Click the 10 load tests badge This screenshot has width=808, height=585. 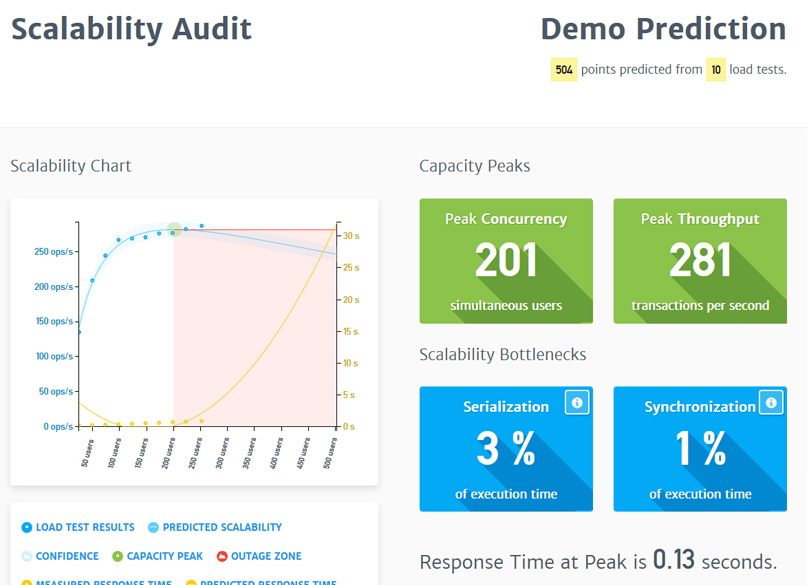click(x=716, y=70)
